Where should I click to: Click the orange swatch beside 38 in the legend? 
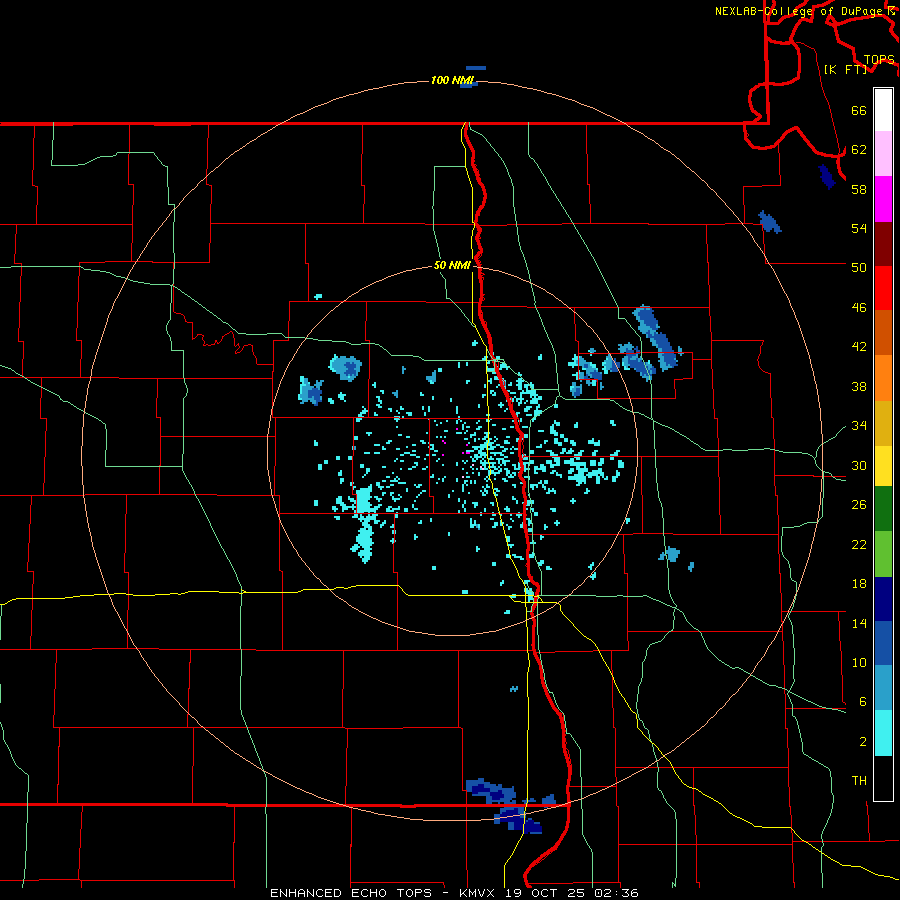click(x=883, y=378)
